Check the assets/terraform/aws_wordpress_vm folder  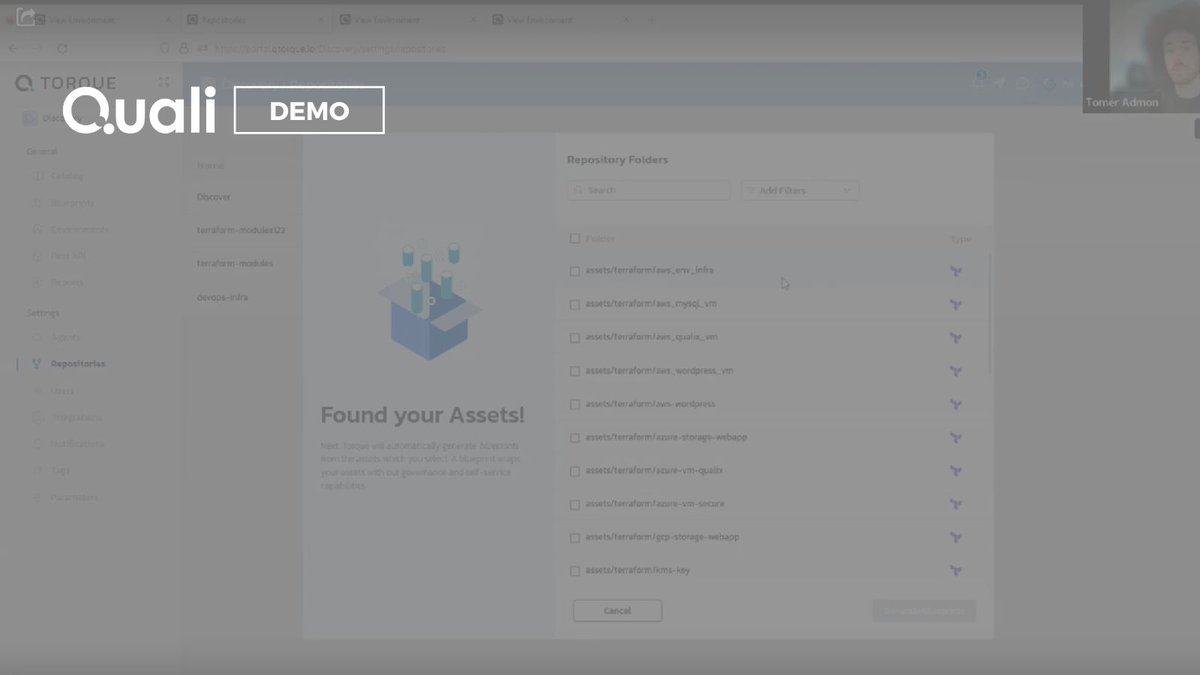(x=574, y=371)
